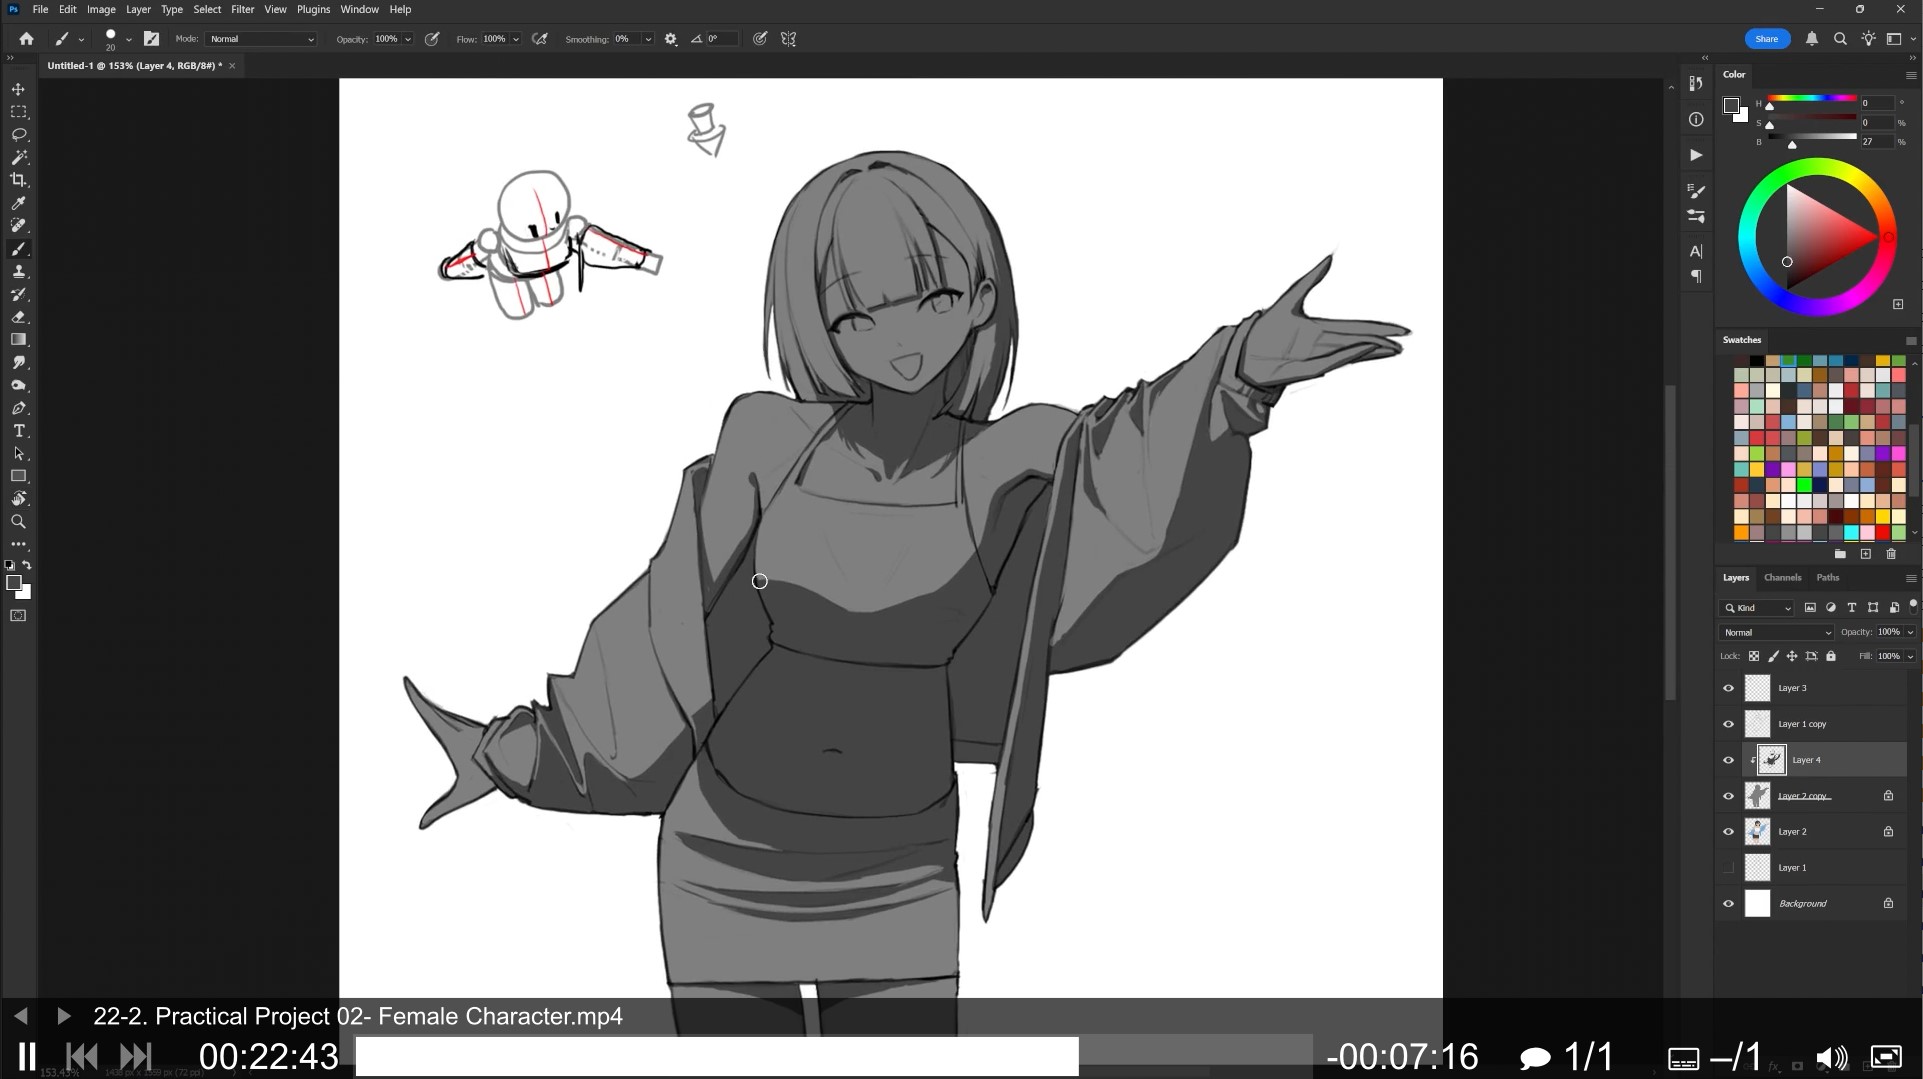Select the Brush tool in the toolbar

coord(18,249)
